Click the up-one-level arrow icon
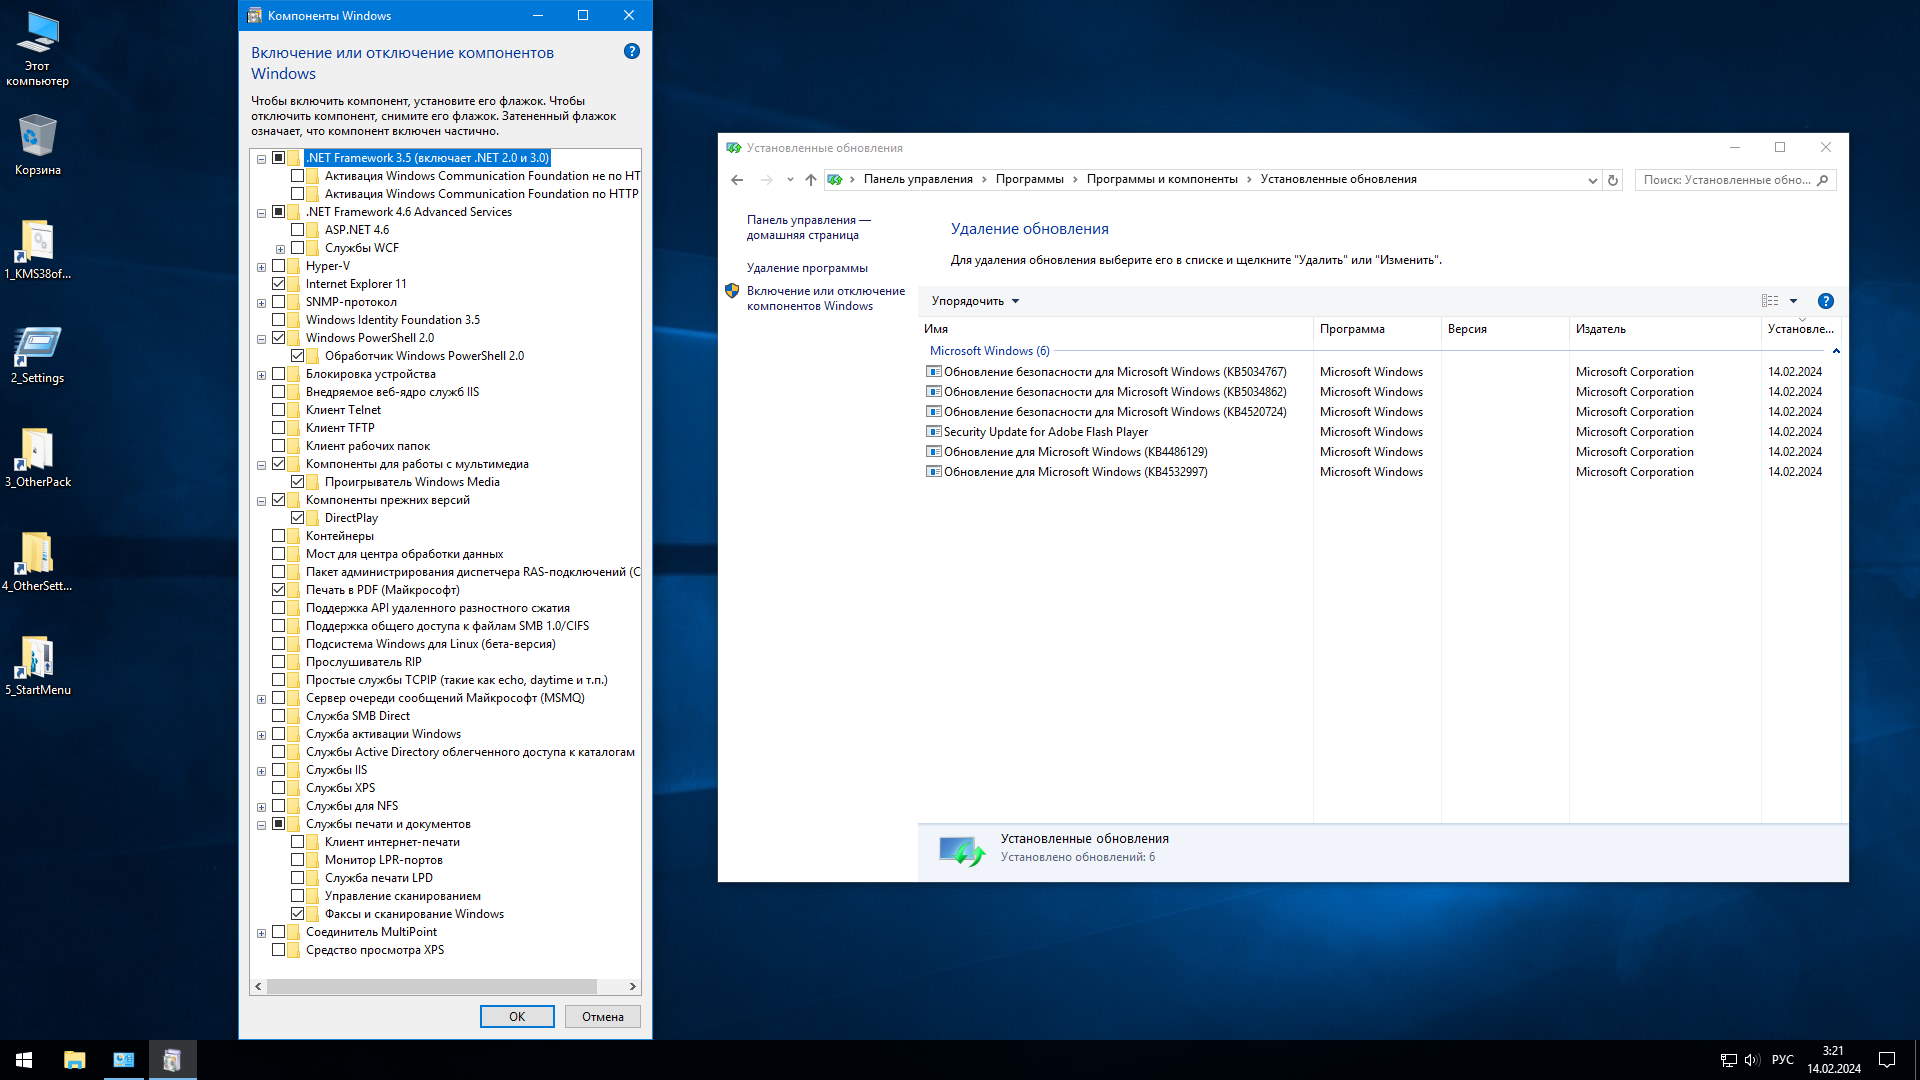Viewport: 1920px width, 1080px height. pyautogui.click(x=810, y=180)
